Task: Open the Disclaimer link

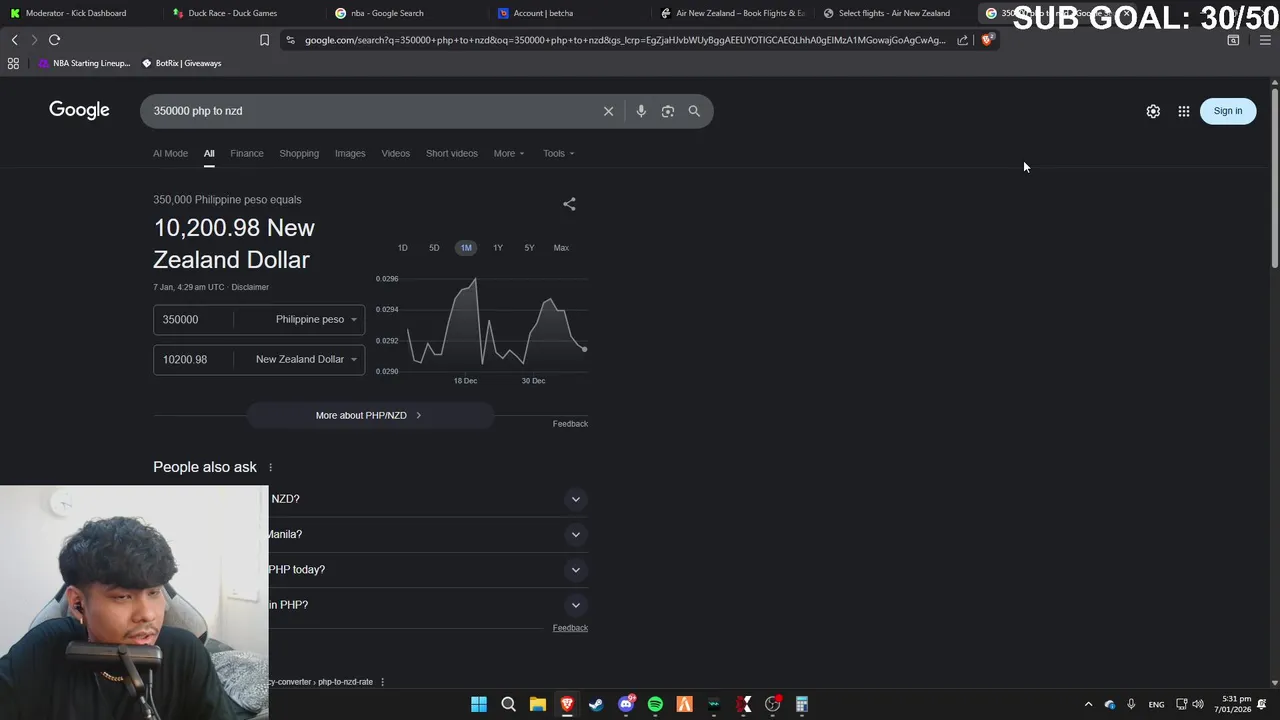Action: coord(250,287)
